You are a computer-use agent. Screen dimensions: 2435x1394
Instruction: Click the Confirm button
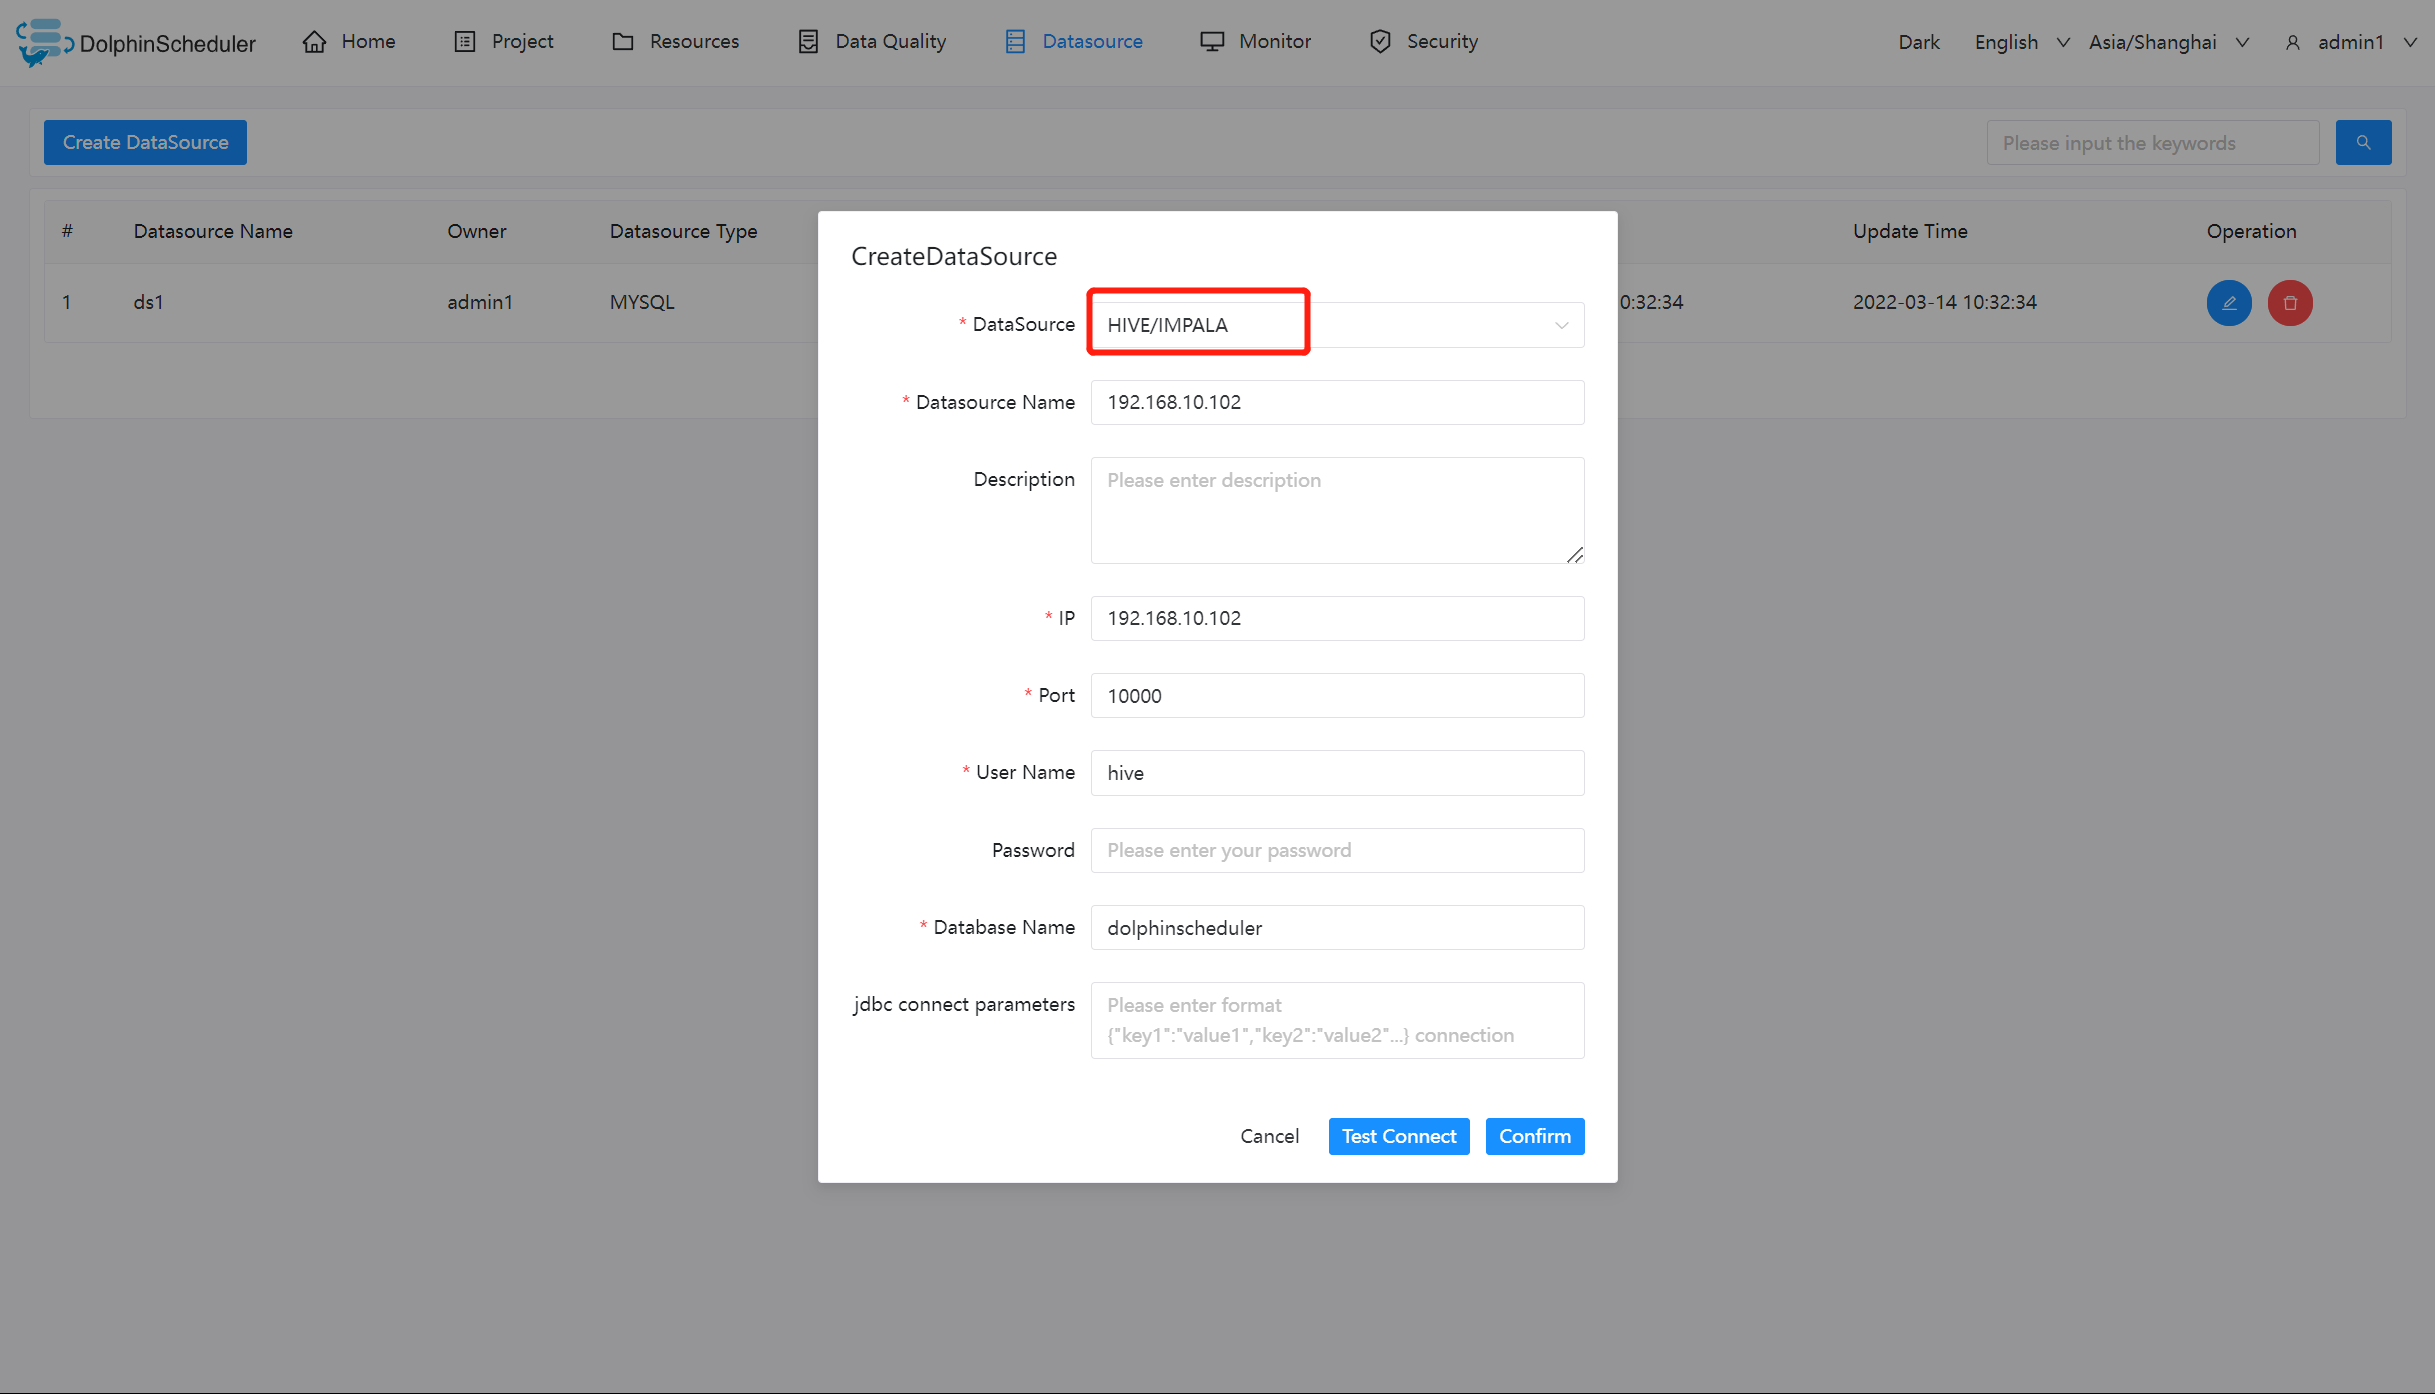pos(1534,1136)
